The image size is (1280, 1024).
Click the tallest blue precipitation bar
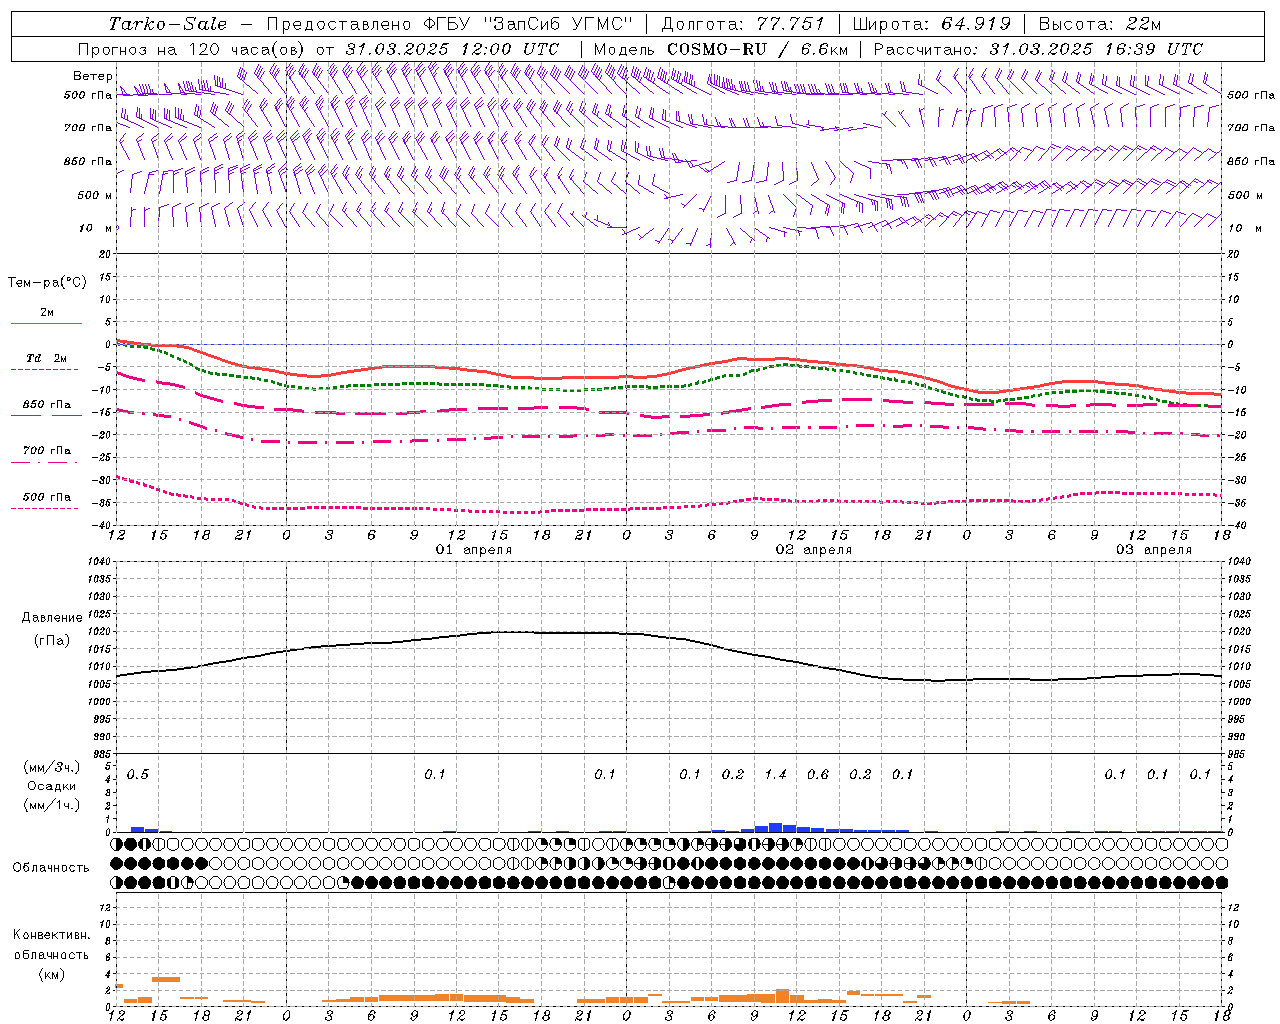pos(775,827)
